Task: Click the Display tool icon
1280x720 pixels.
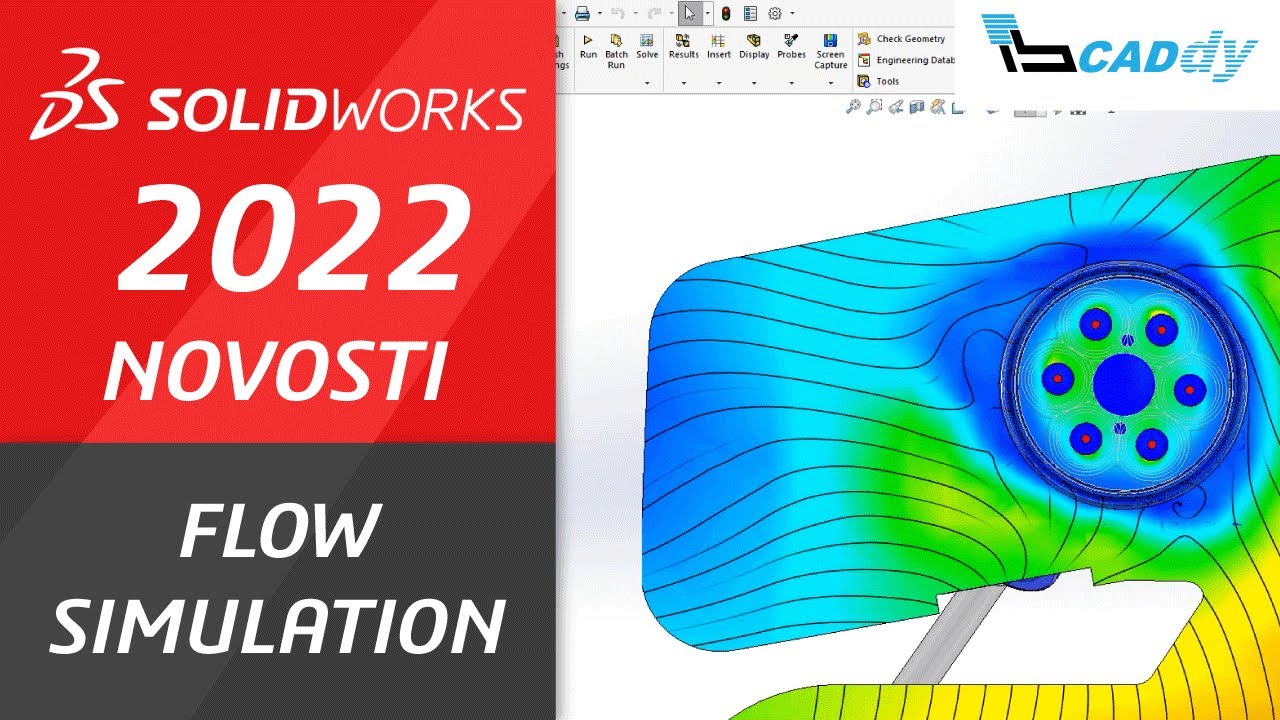Action: pos(754,41)
